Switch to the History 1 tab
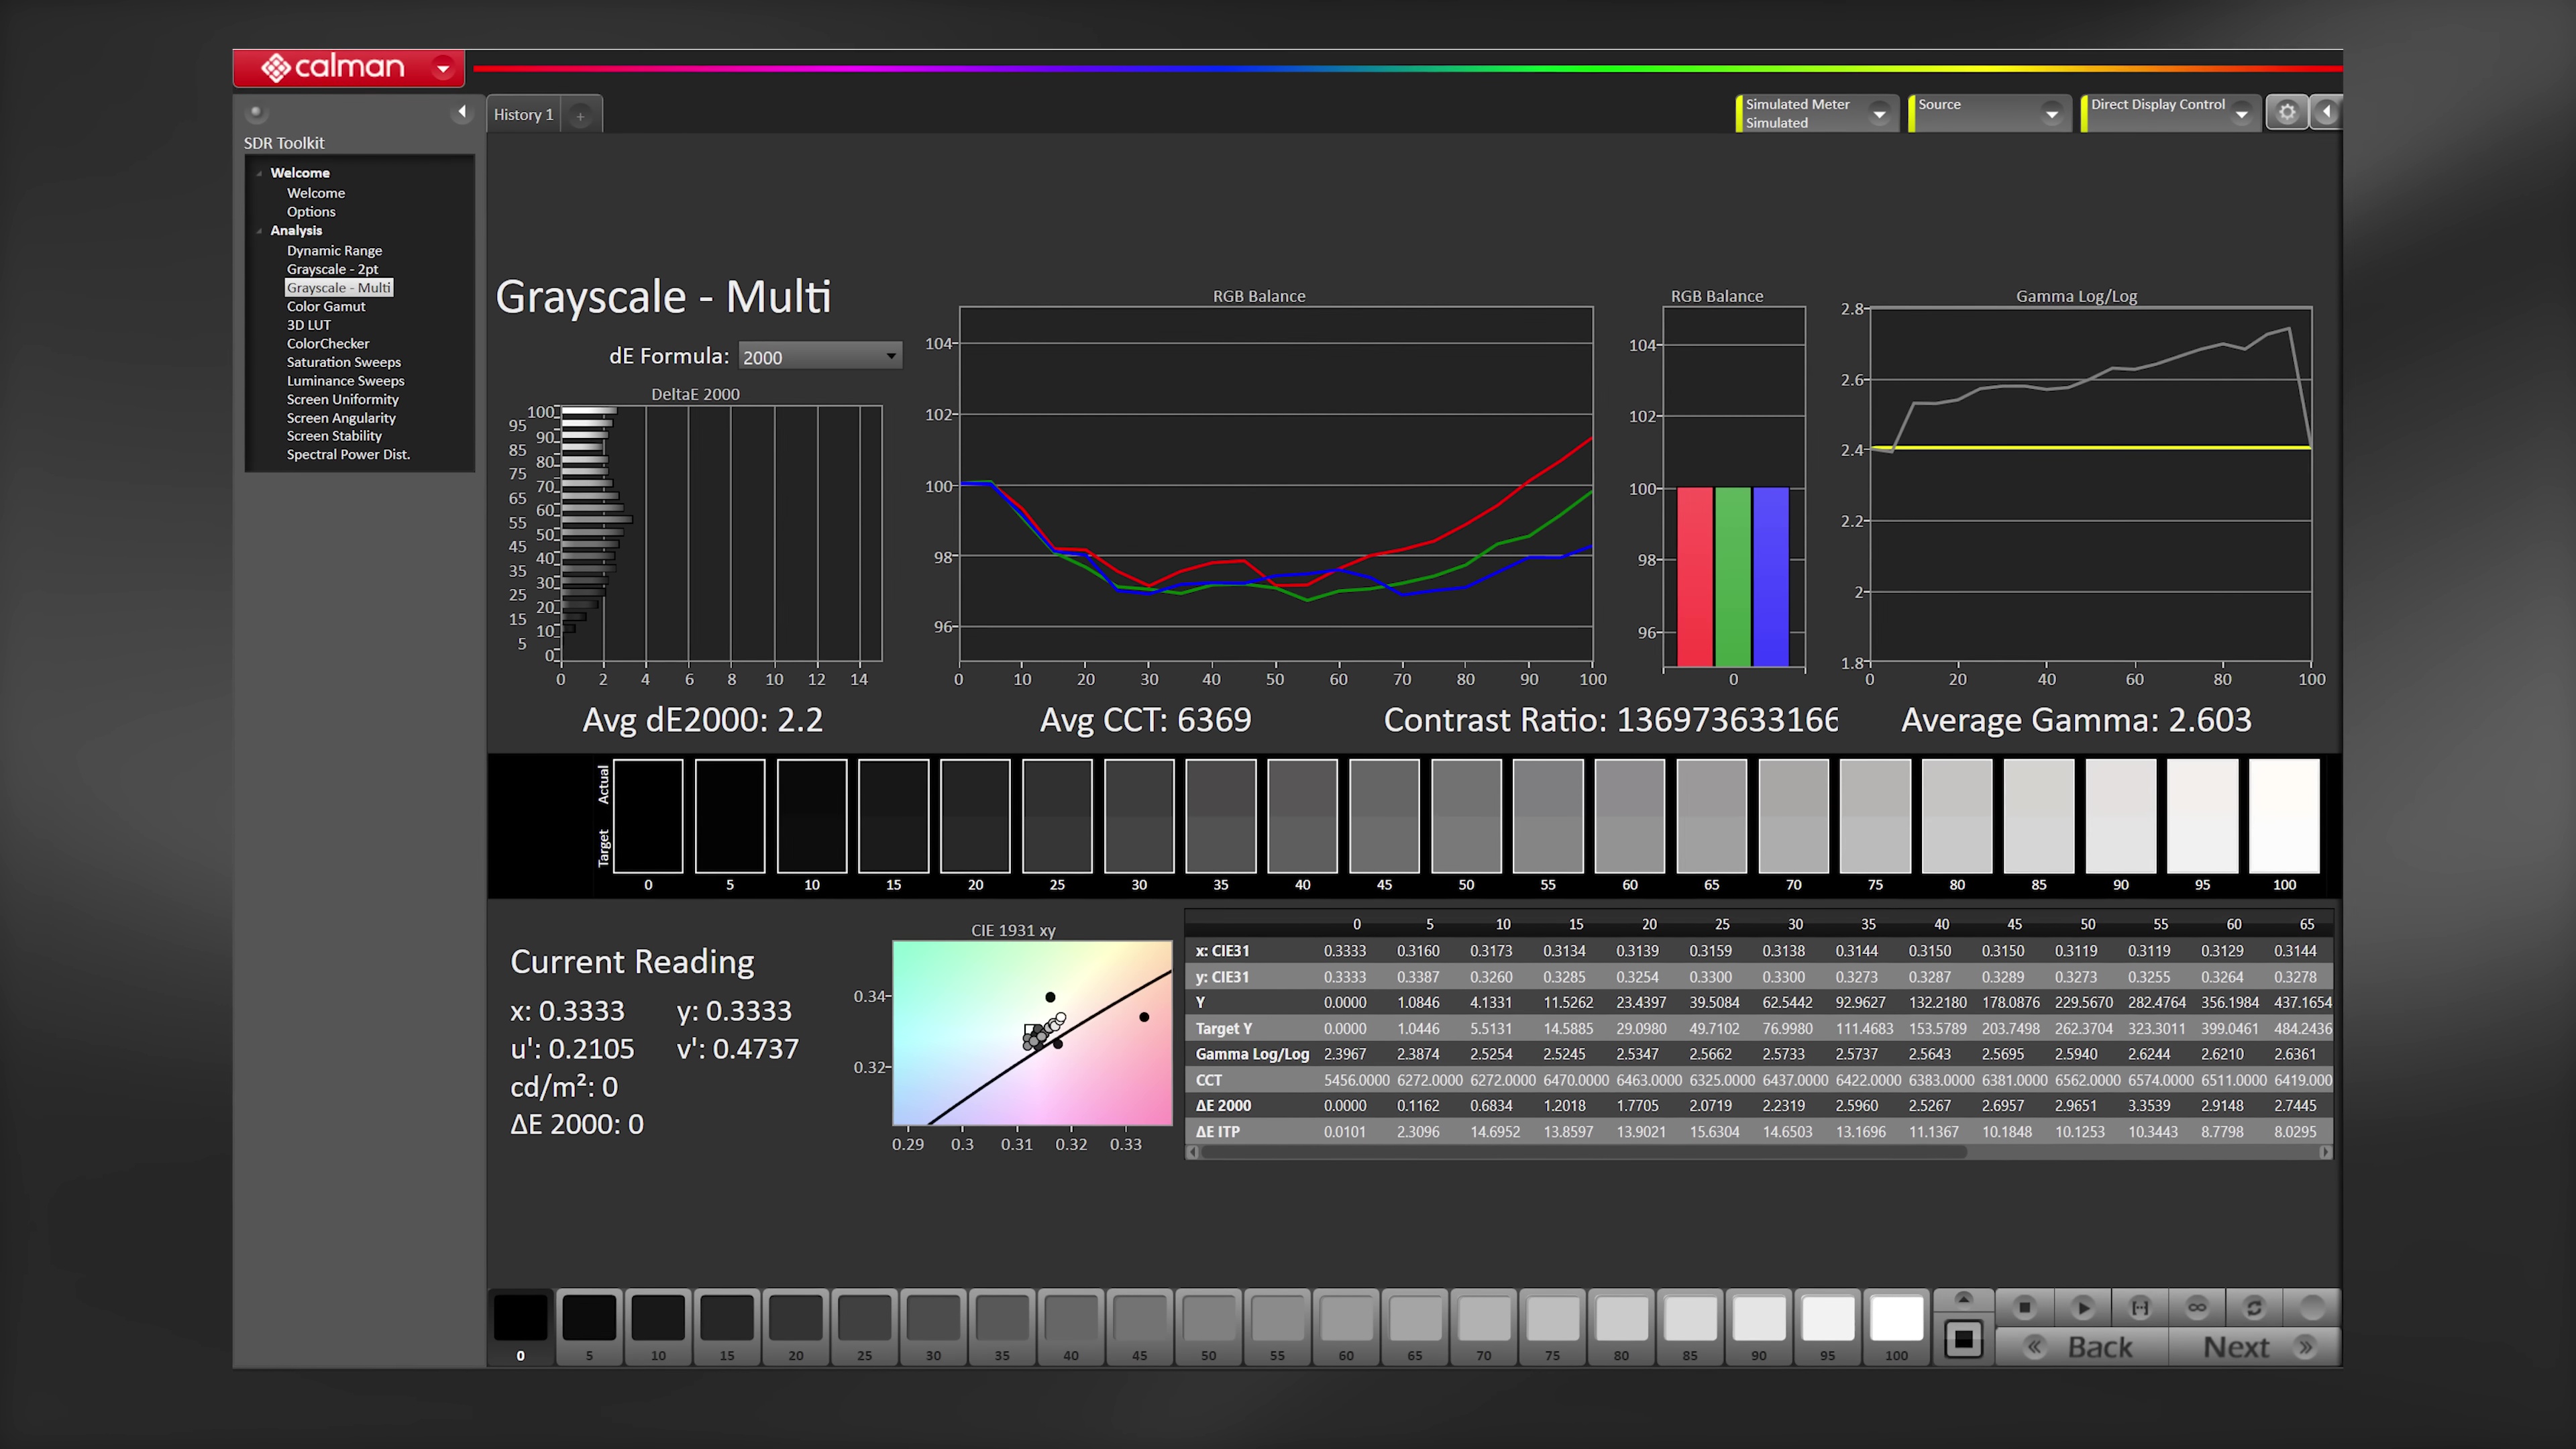This screenshot has height=1449, width=2576. [523, 115]
